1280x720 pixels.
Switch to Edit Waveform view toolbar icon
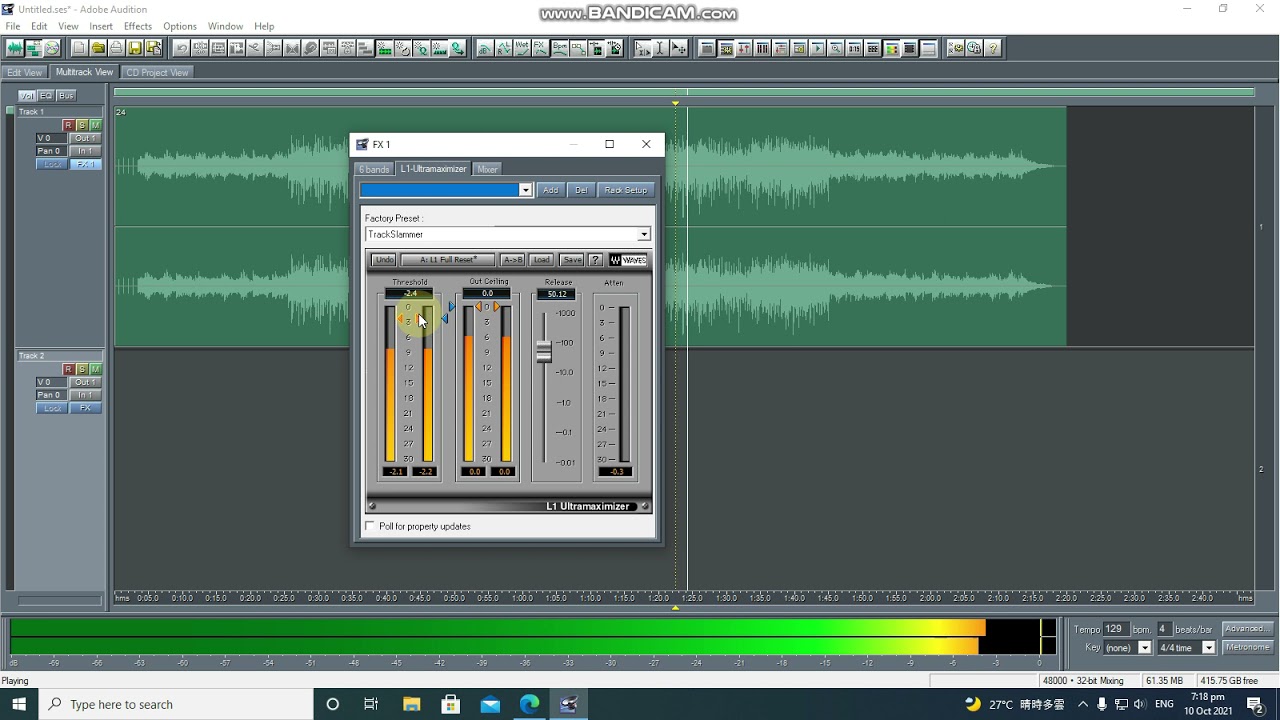tap(15, 48)
